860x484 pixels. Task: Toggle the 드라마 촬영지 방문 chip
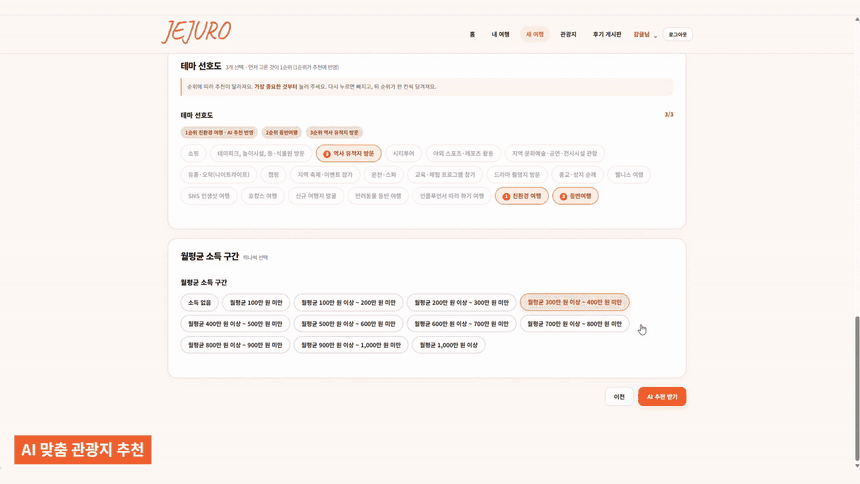pyautogui.click(x=517, y=175)
